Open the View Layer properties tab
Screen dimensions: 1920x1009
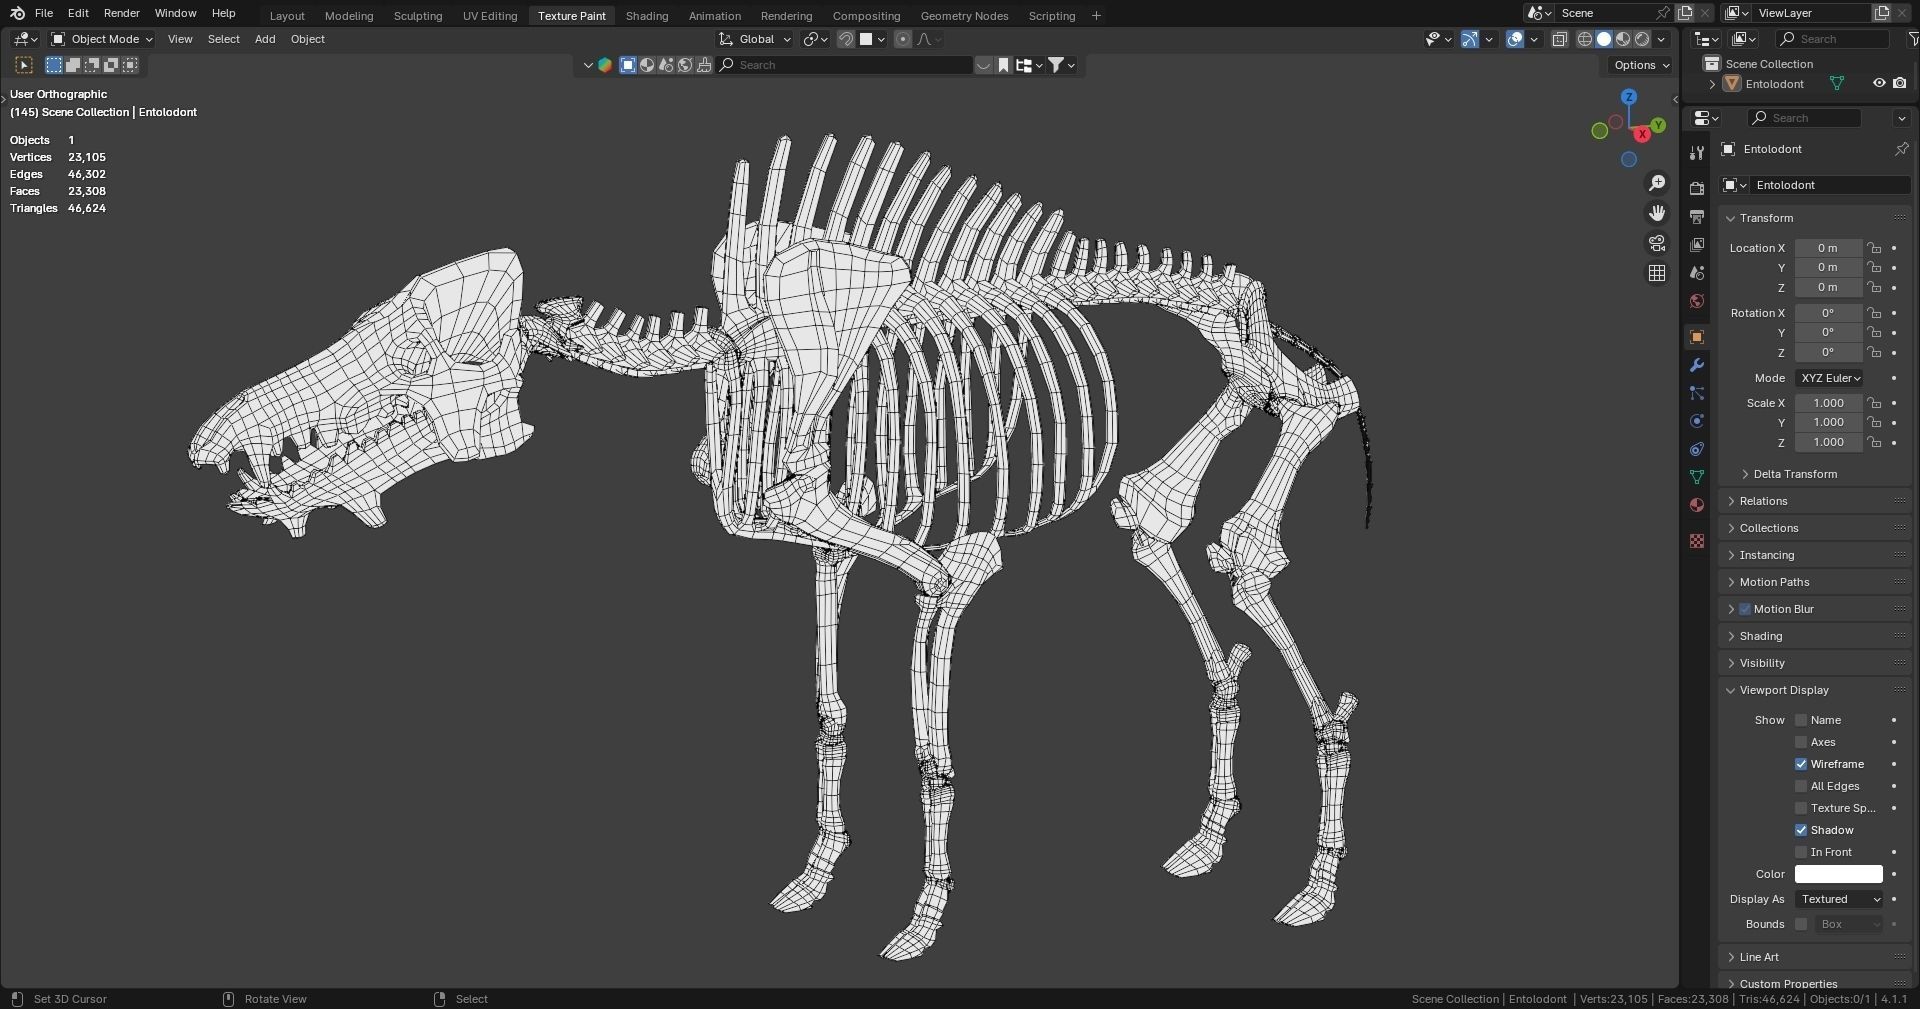point(1696,244)
